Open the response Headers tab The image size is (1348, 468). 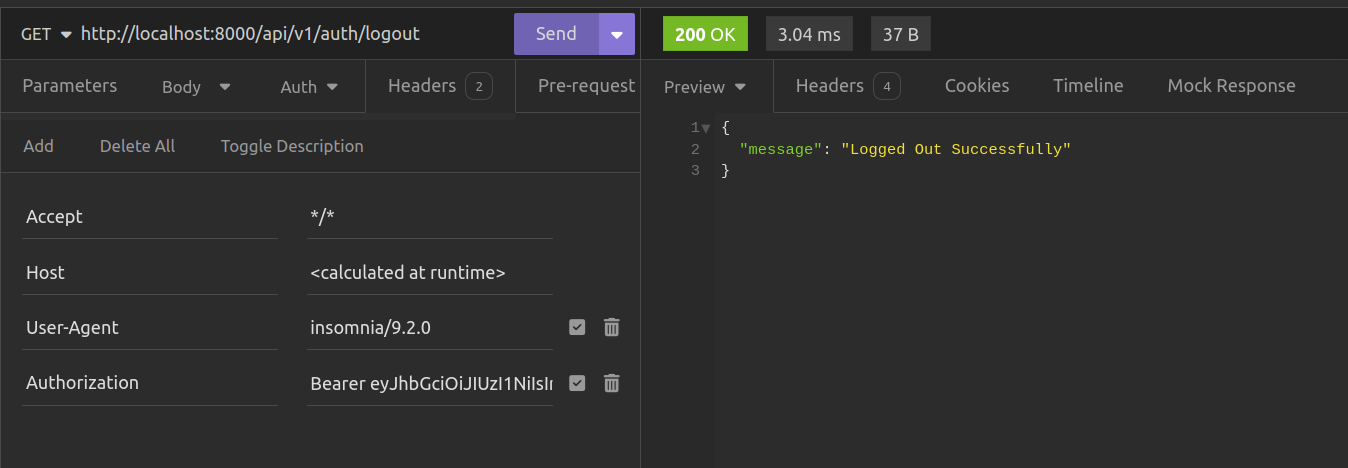(x=847, y=86)
